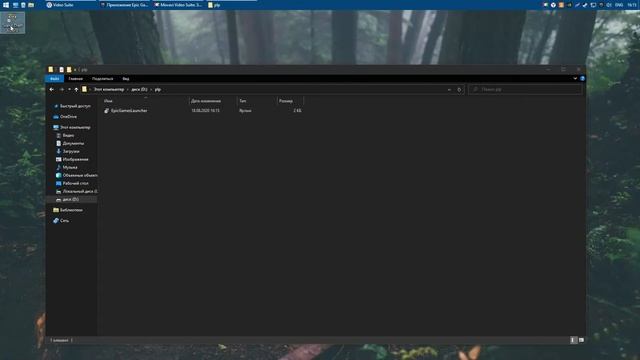Open Локальный диск in navigation pane
The height and width of the screenshot is (360, 640).
tap(80, 191)
